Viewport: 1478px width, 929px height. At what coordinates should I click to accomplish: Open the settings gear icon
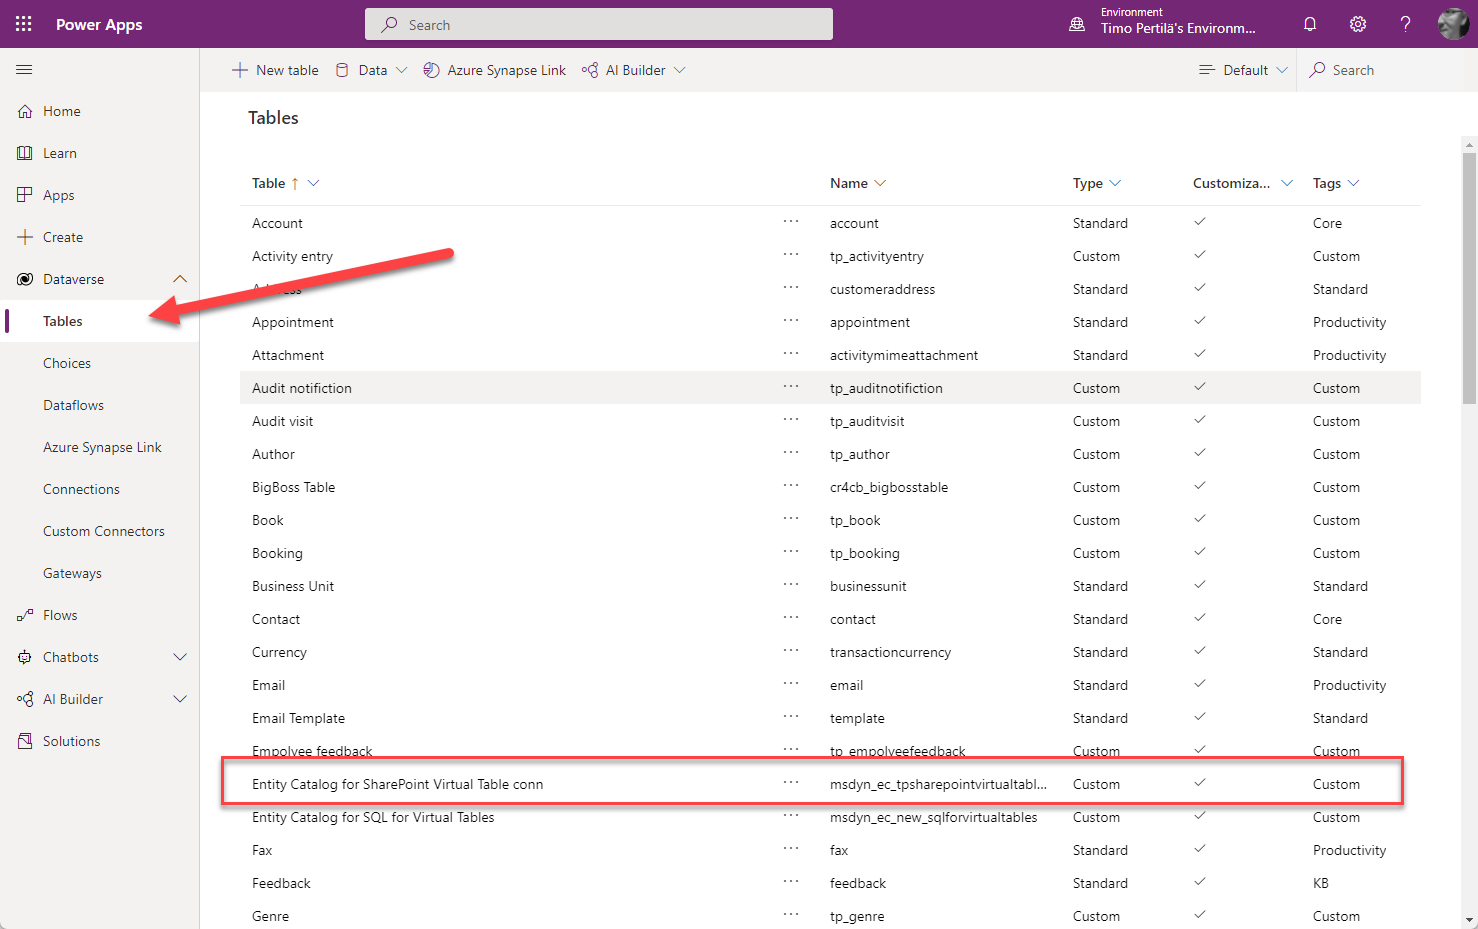(x=1358, y=24)
